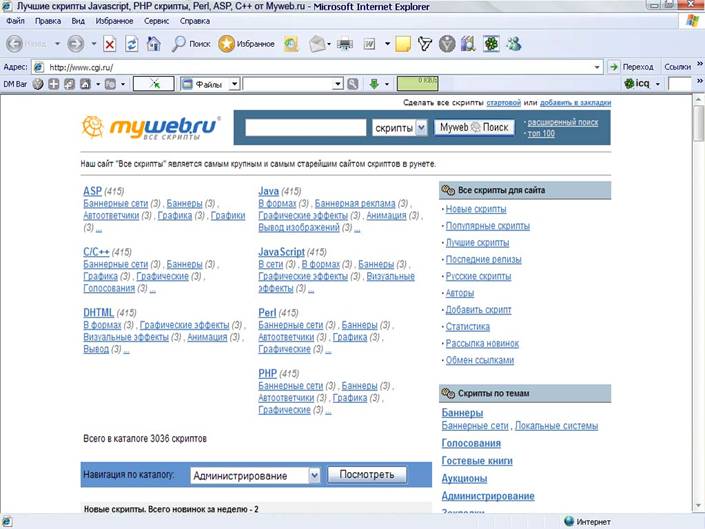Click the green download arrow icon
This screenshot has width=705, height=529.
(374, 84)
